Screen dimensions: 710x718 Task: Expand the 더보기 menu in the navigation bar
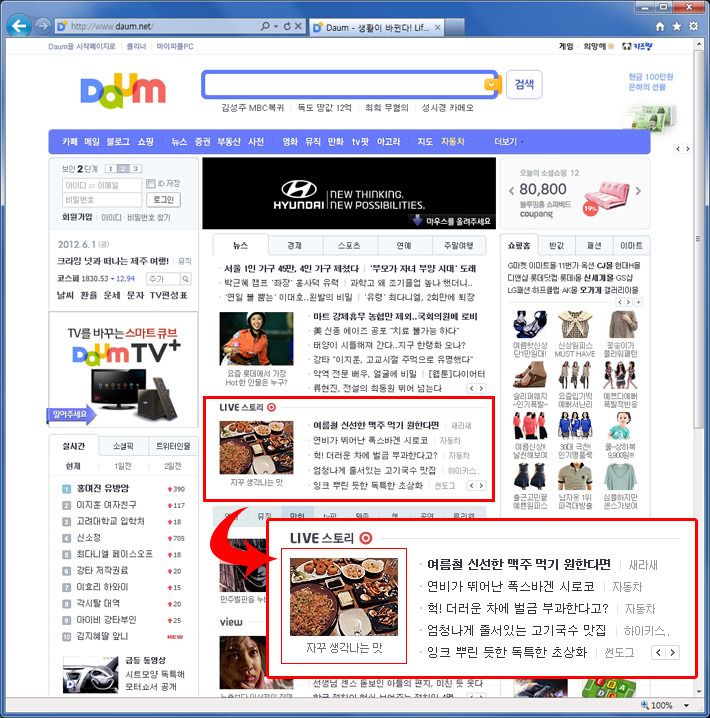(x=509, y=142)
